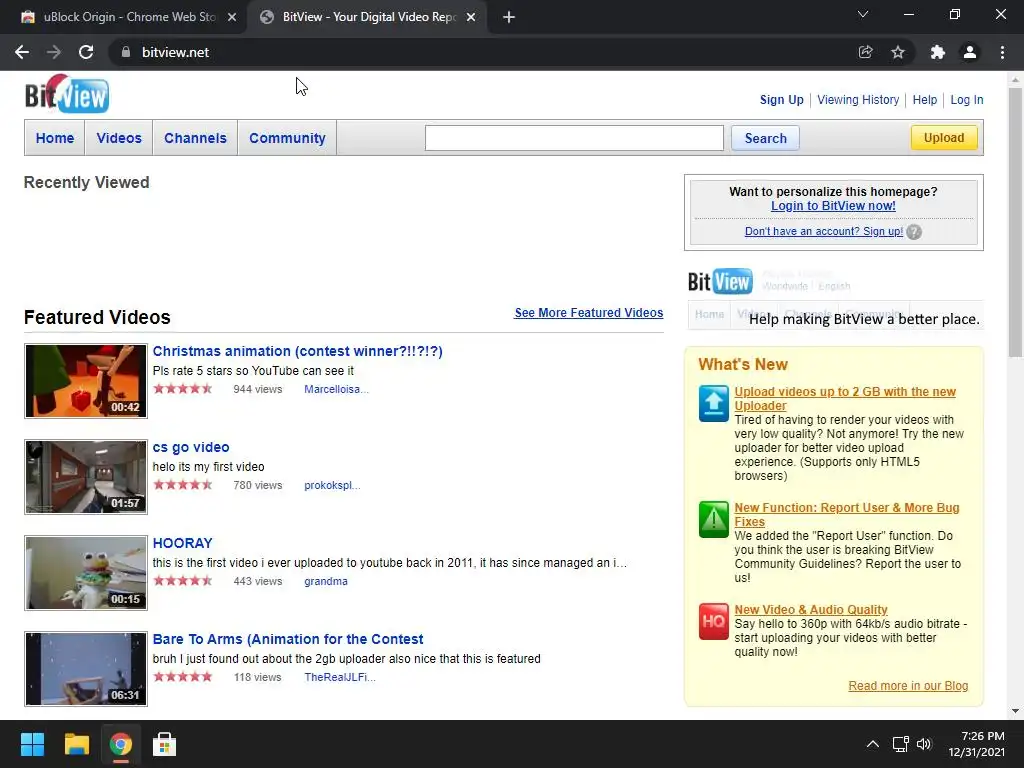Click the BitView logo in the header
This screenshot has height=768, width=1024.
pos(67,94)
